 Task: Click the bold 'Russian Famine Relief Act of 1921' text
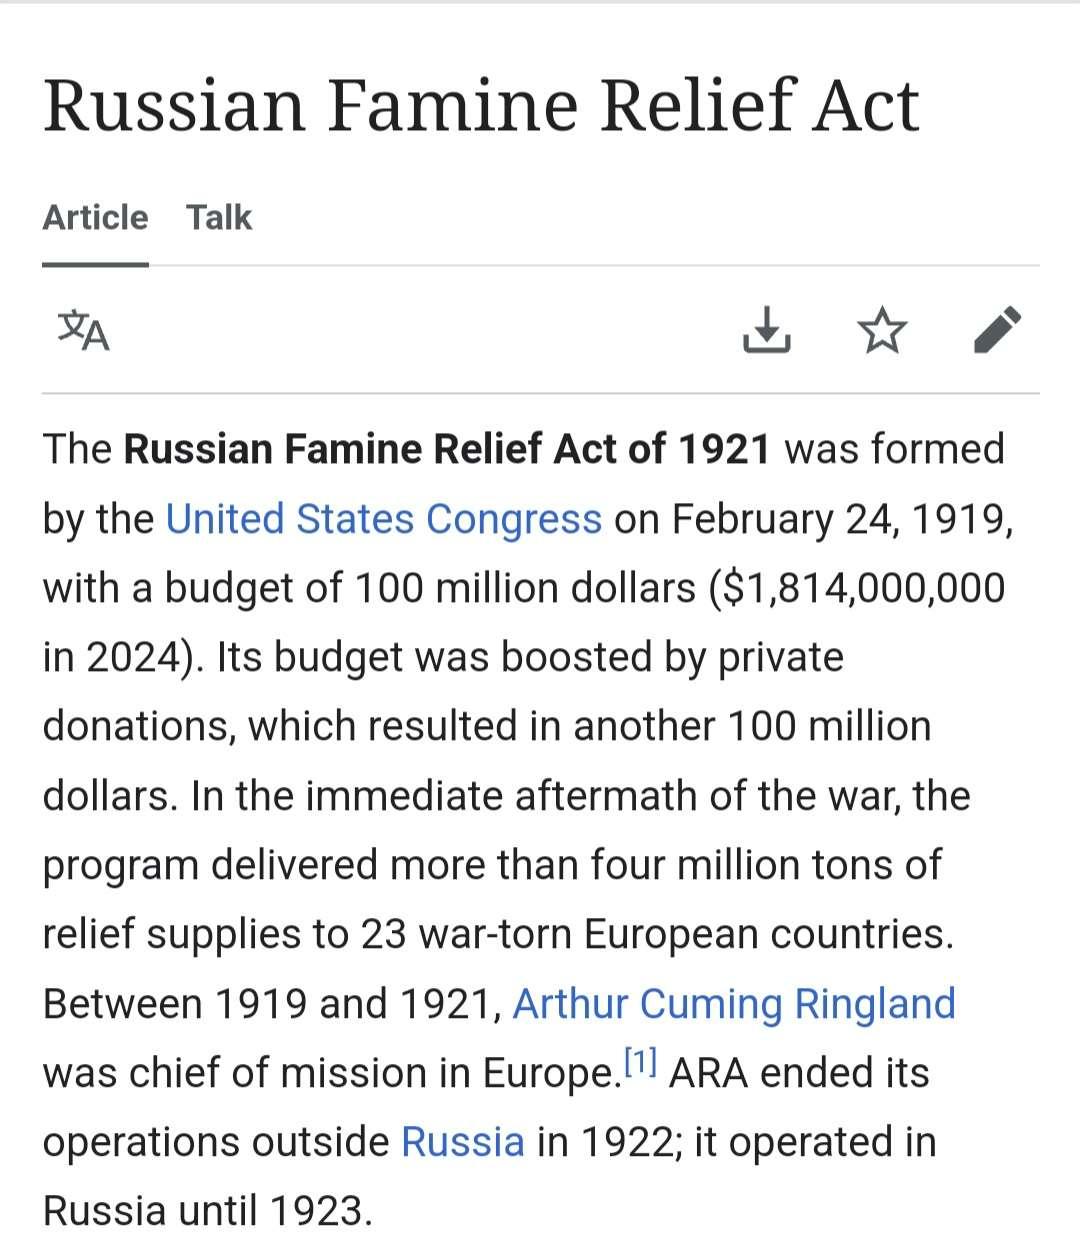[x=447, y=449]
